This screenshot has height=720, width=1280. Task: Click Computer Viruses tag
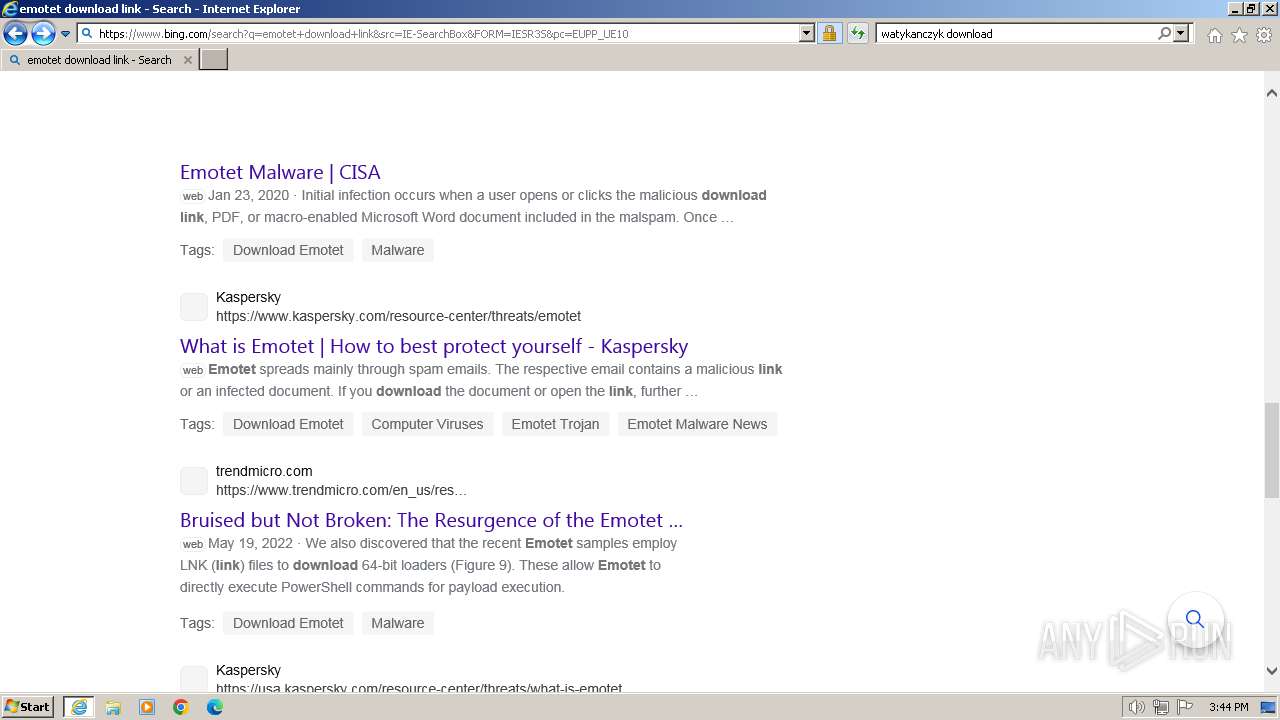click(427, 424)
